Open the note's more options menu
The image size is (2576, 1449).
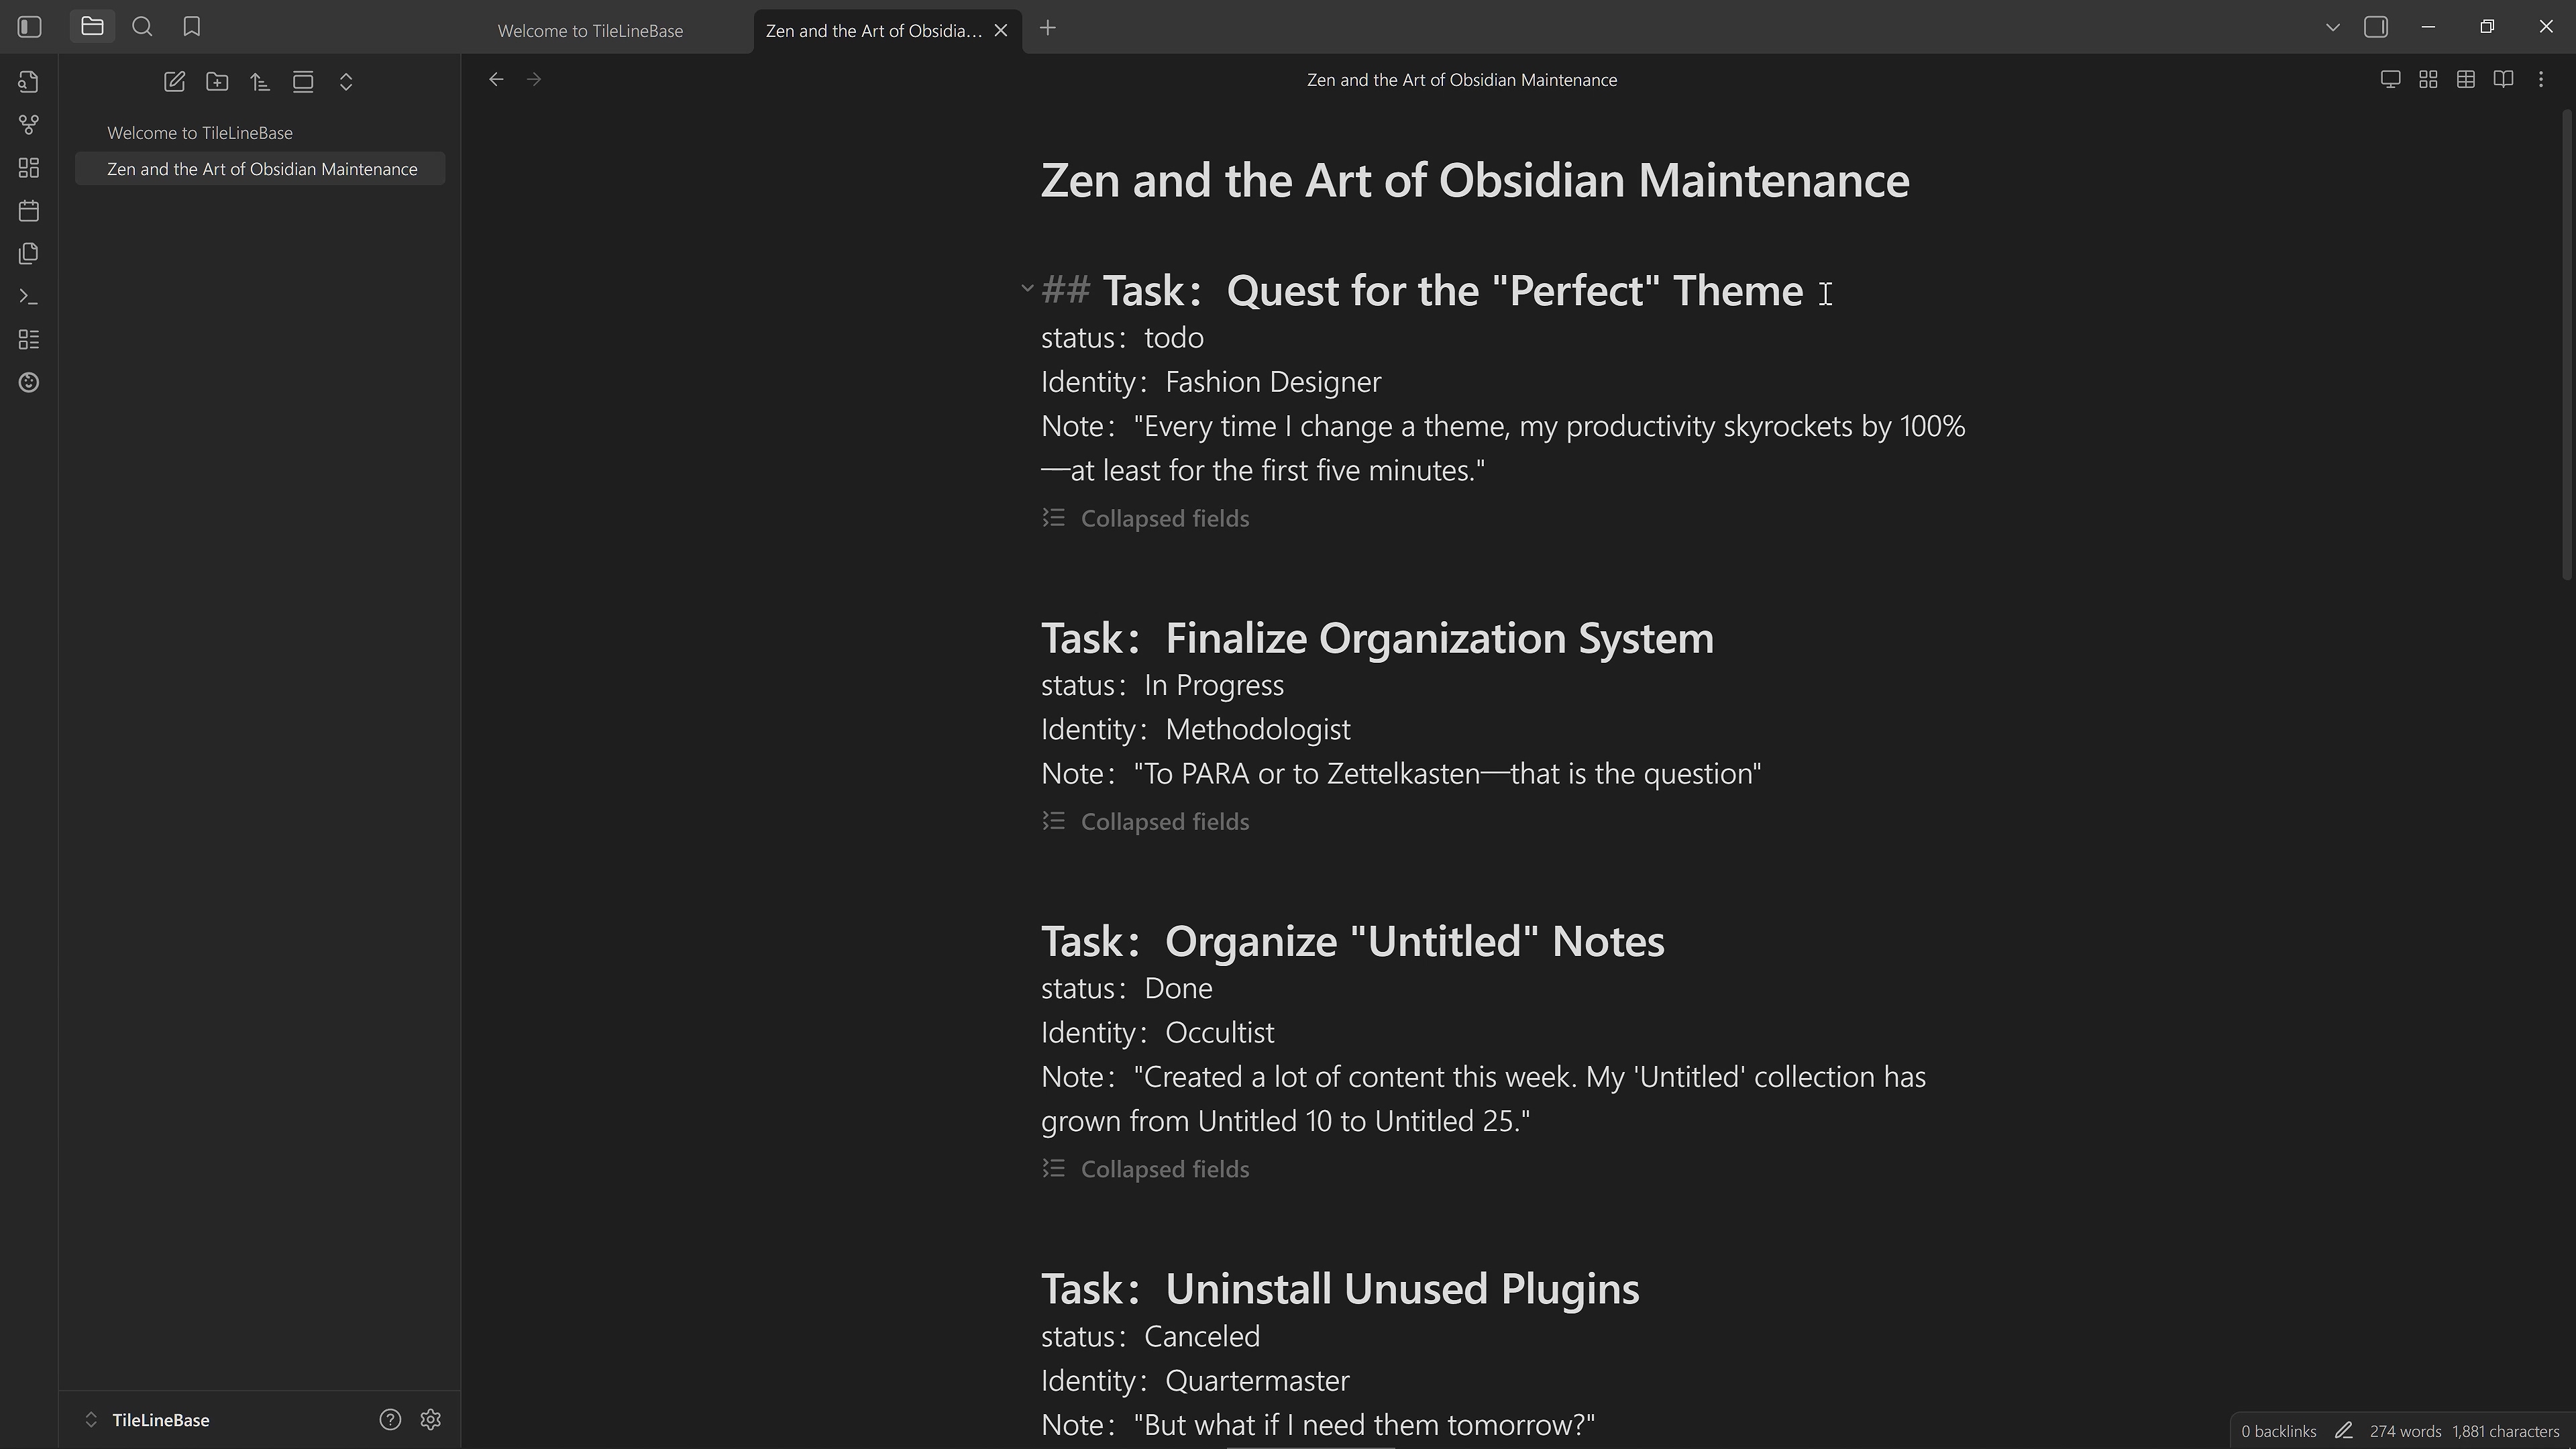click(2541, 79)
